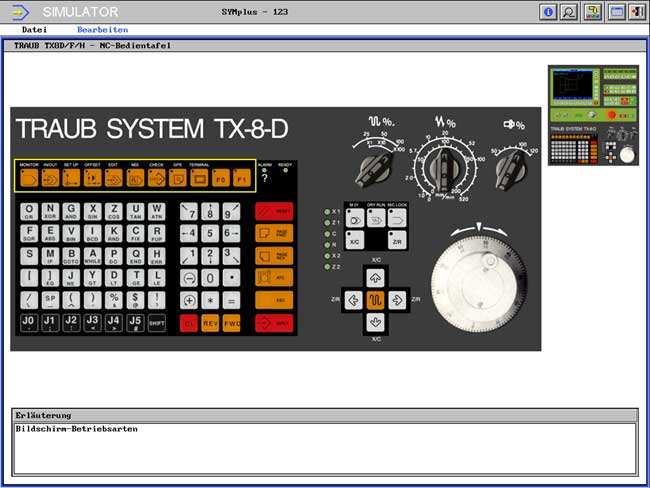This screenshot has width=650, height=488.
Task: Open the Bearbeiten menu
Action: (102, 30)
